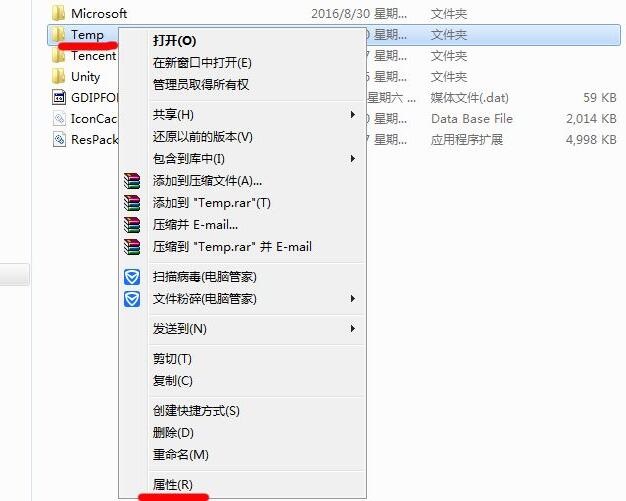Select the GDIPFONTCACHE dat file icon
Viewport: 626px width, 501px height.
point(59,97)
